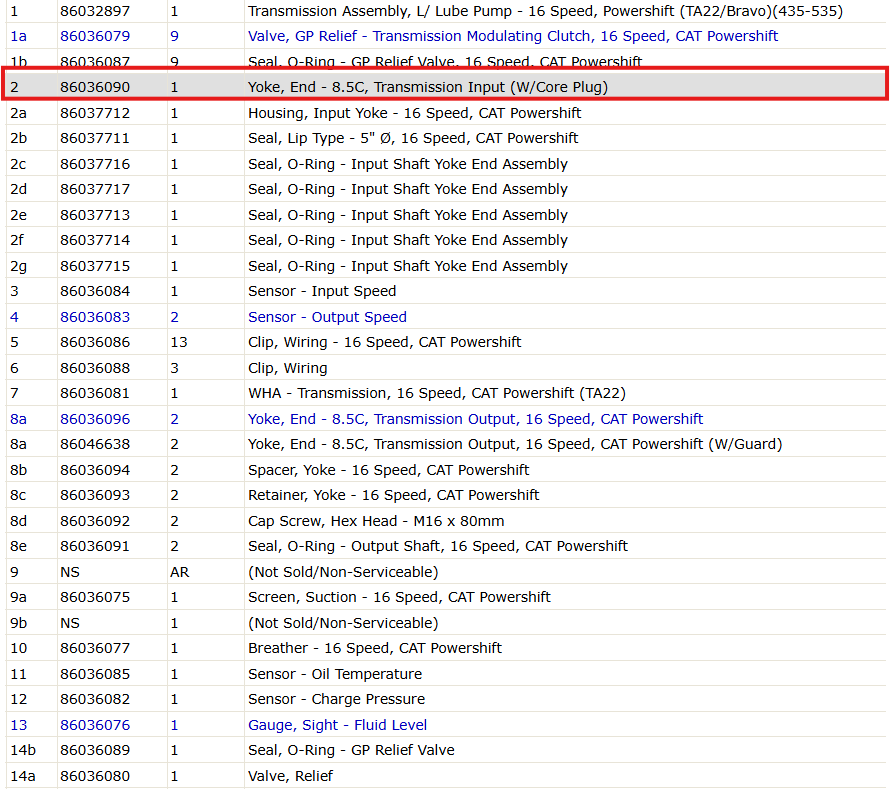Select part number 86036088
Viewport: 890px width, 789px height.
pos(95,368)
